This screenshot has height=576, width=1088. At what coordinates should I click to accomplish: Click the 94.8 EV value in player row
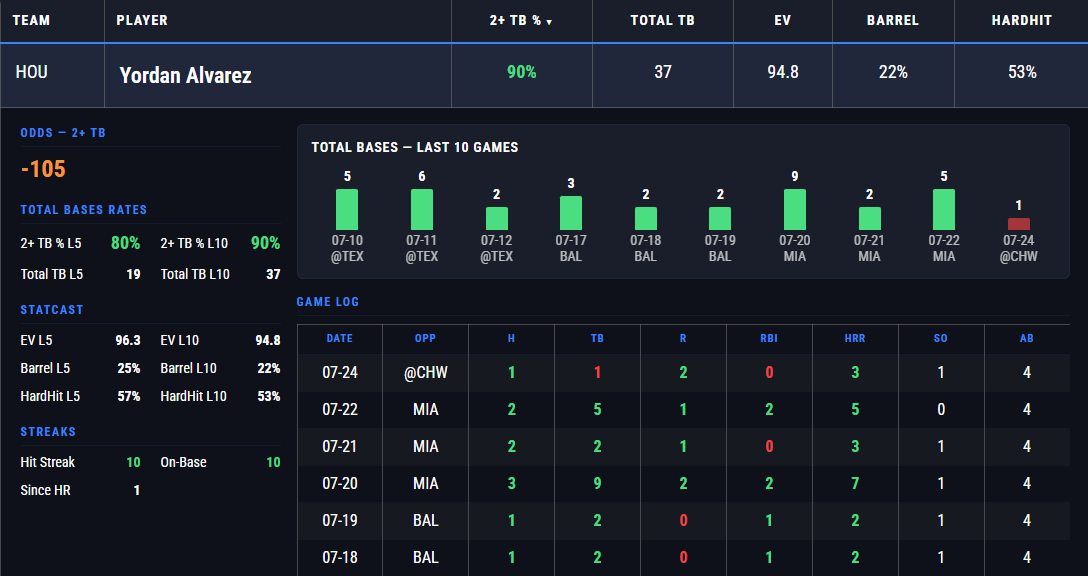point(783,72)
